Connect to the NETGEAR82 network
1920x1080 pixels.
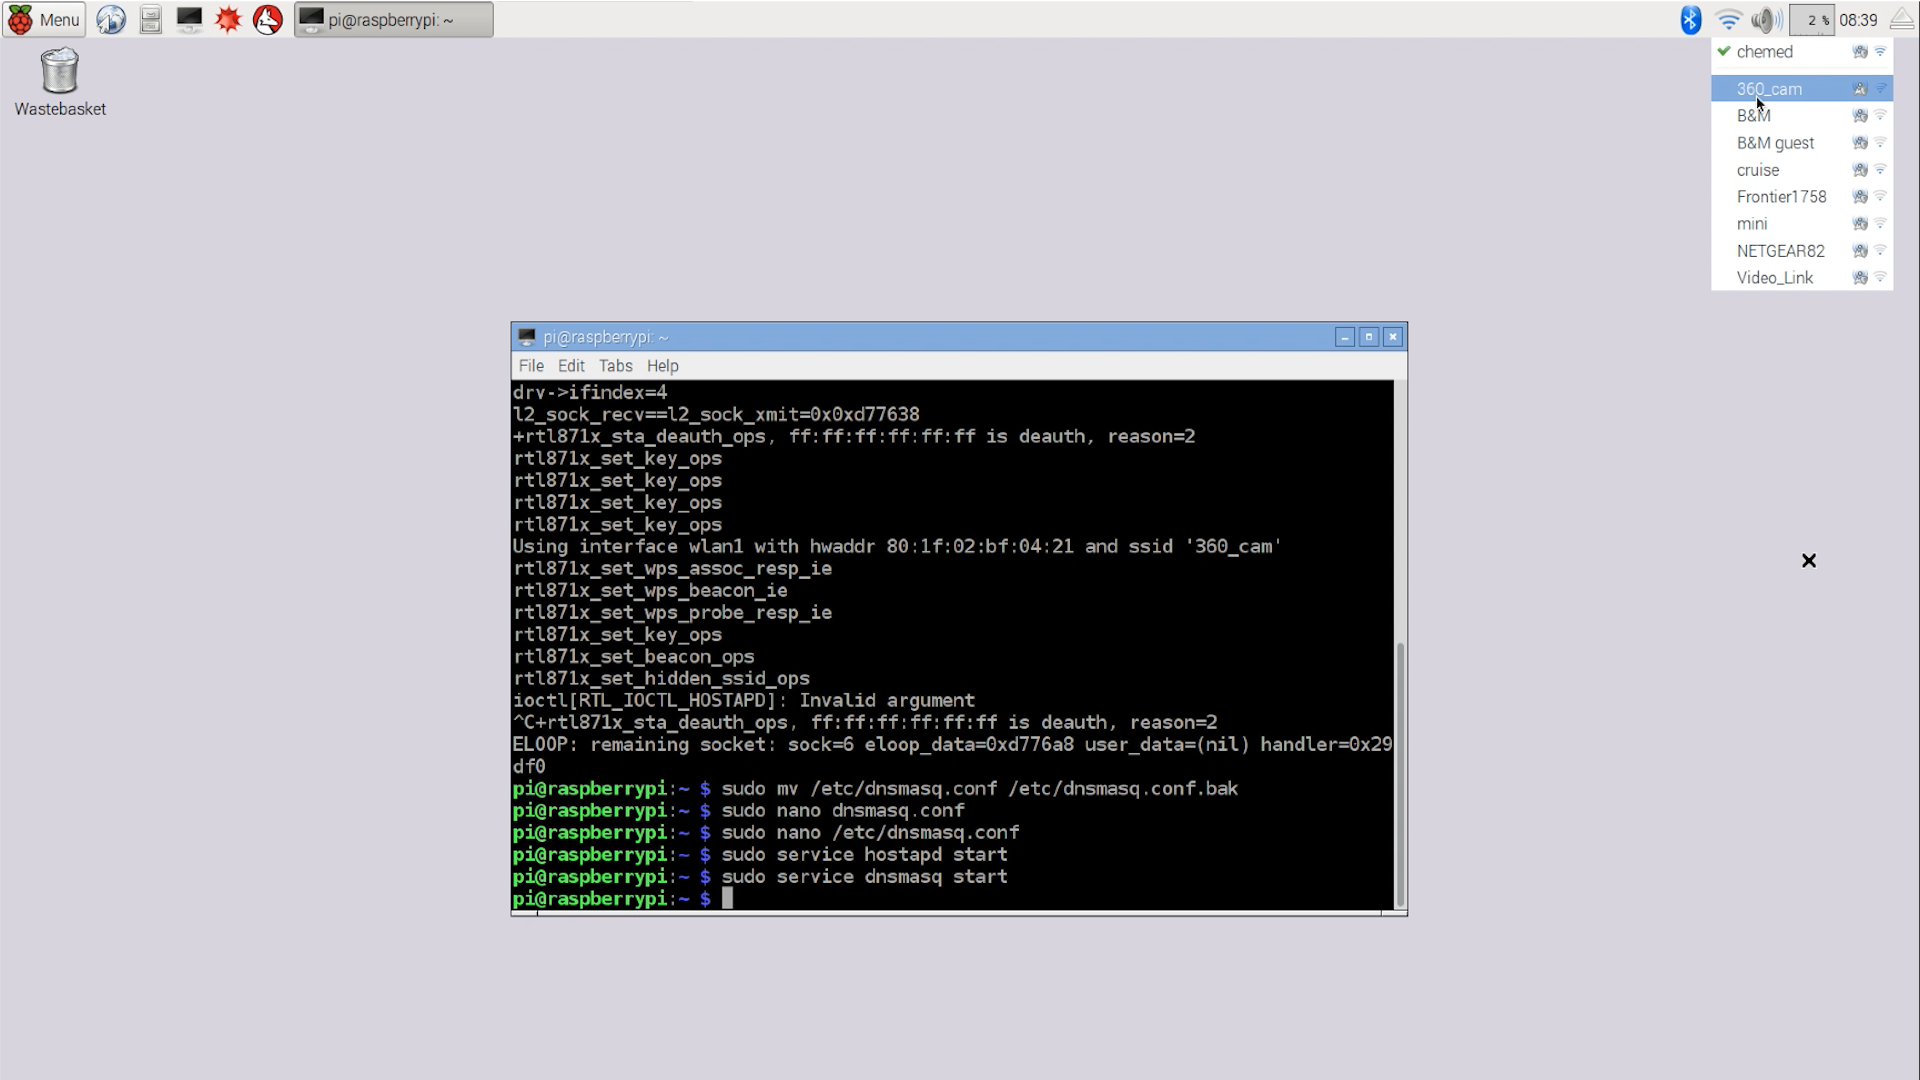point(1780,251)
